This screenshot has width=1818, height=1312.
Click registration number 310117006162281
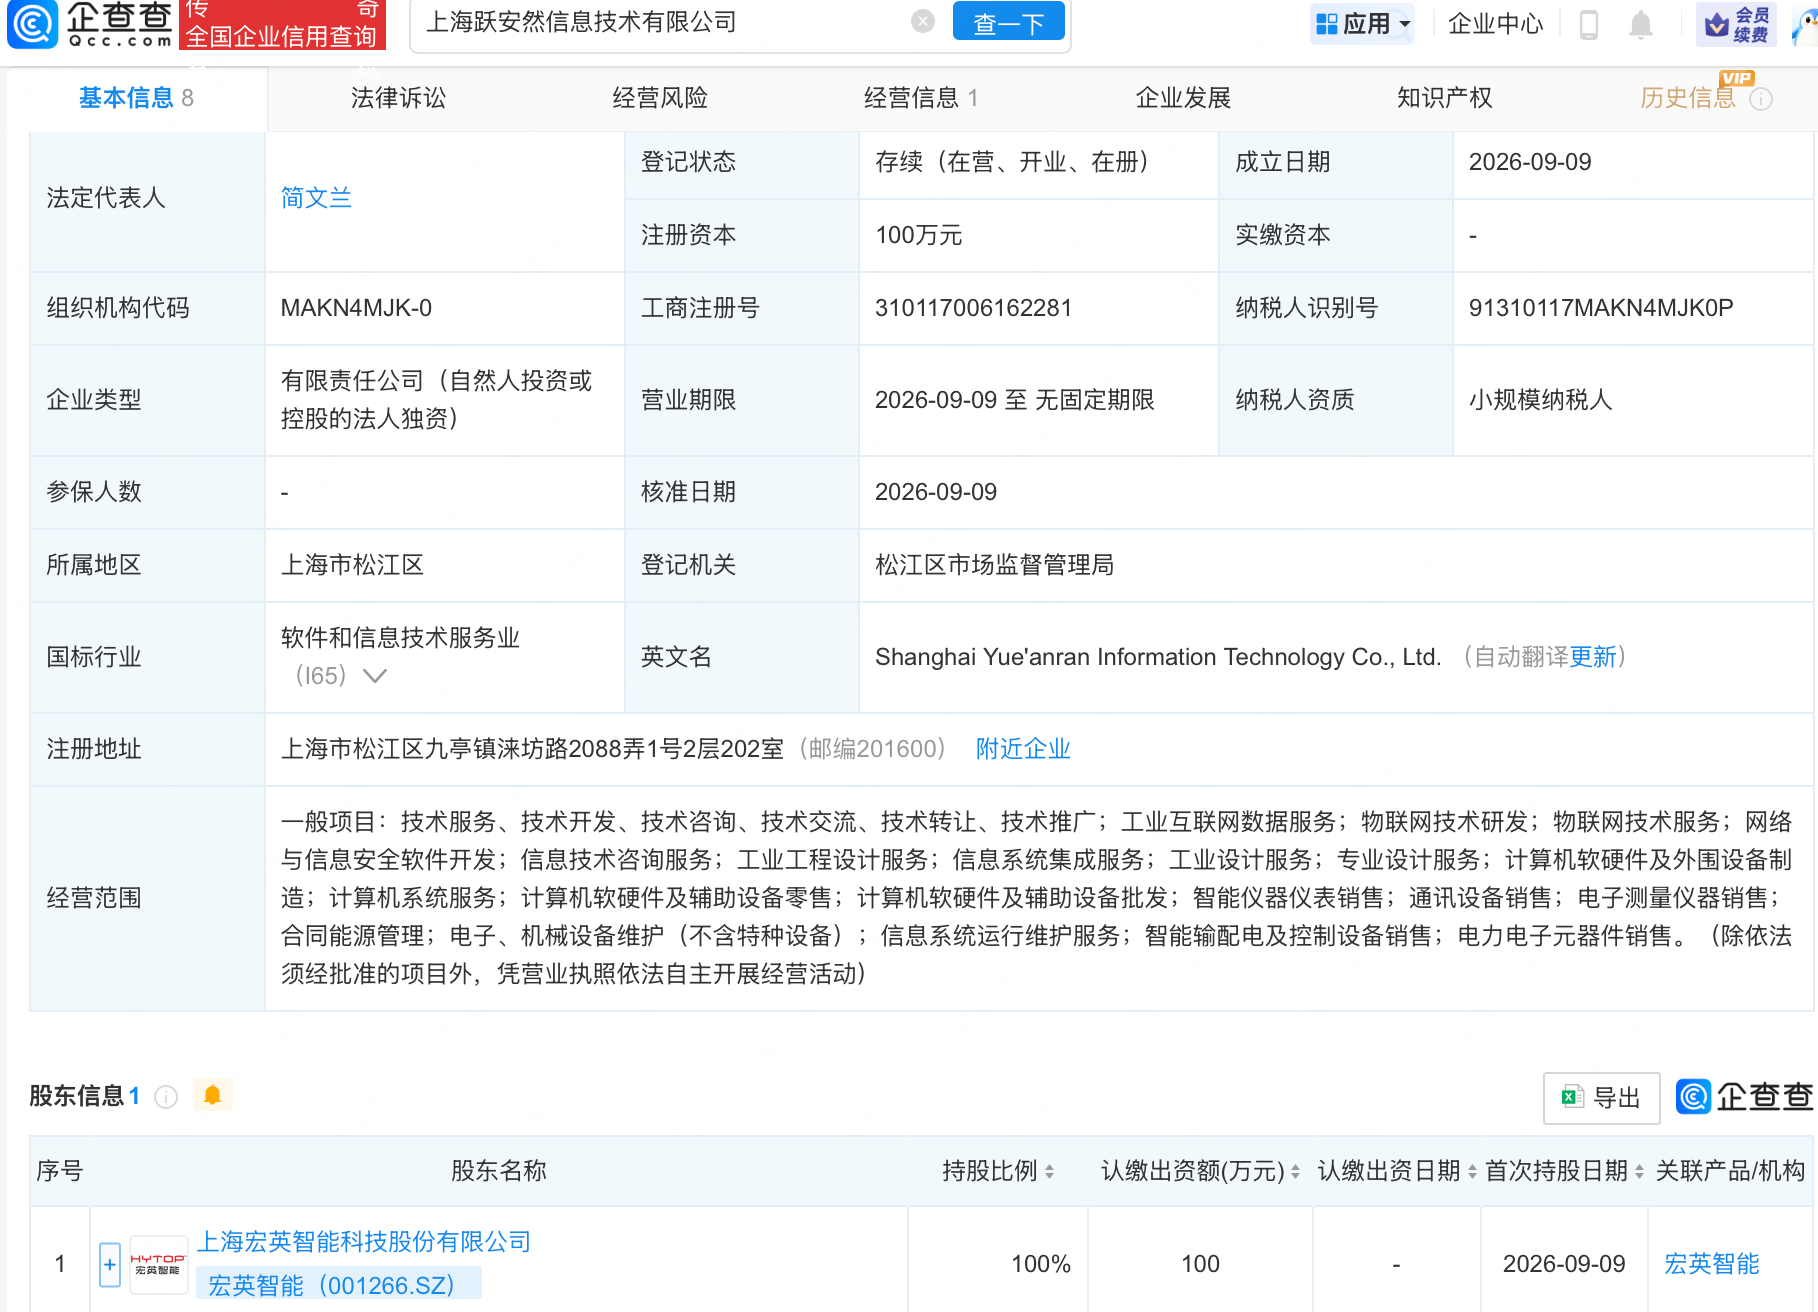[973, 308]
